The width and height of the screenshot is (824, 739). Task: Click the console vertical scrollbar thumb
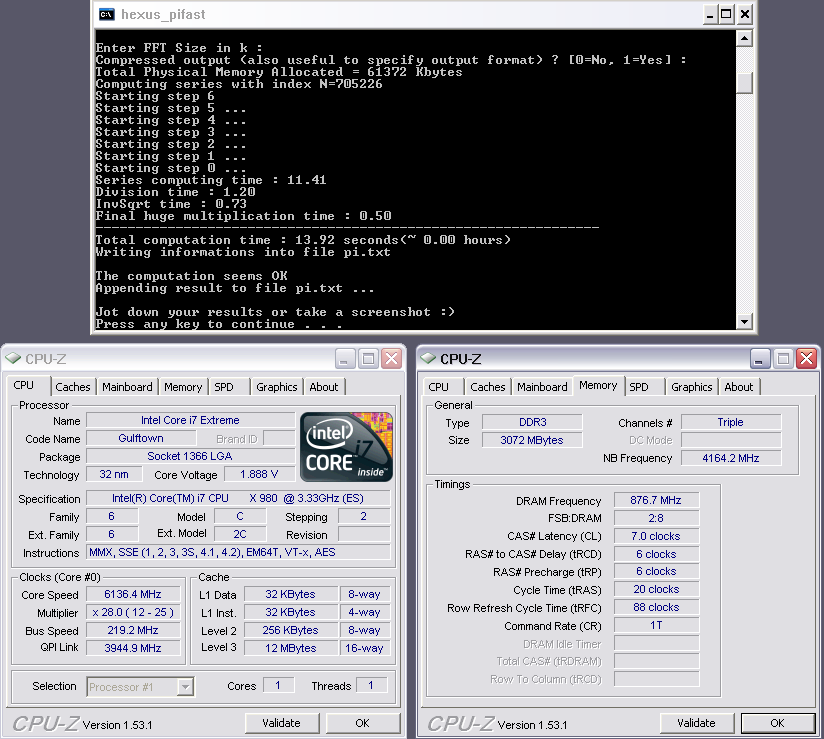(x=744, y=83)
